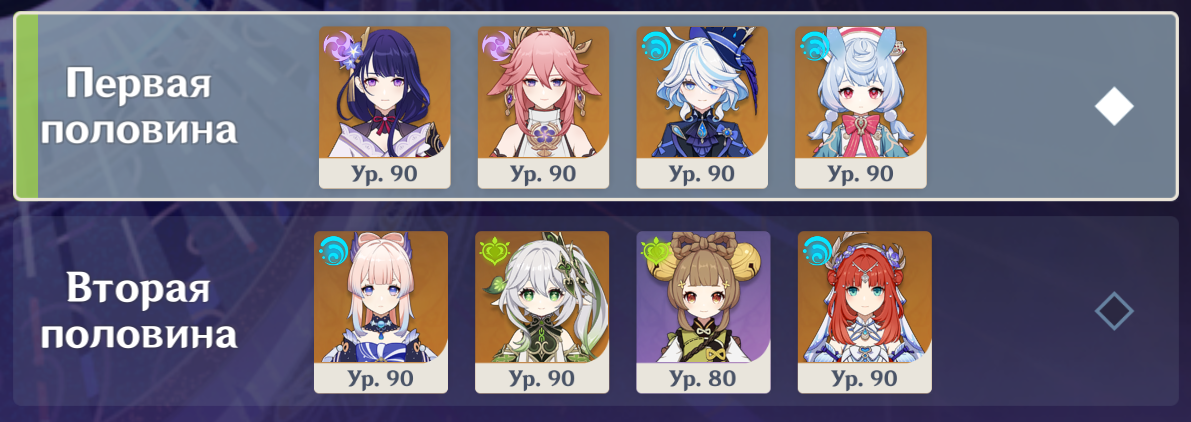Screen dimensions: 1191x422
Task: Select the green-eyed Dendro character with side ponytail
Action: coord(542,312)
